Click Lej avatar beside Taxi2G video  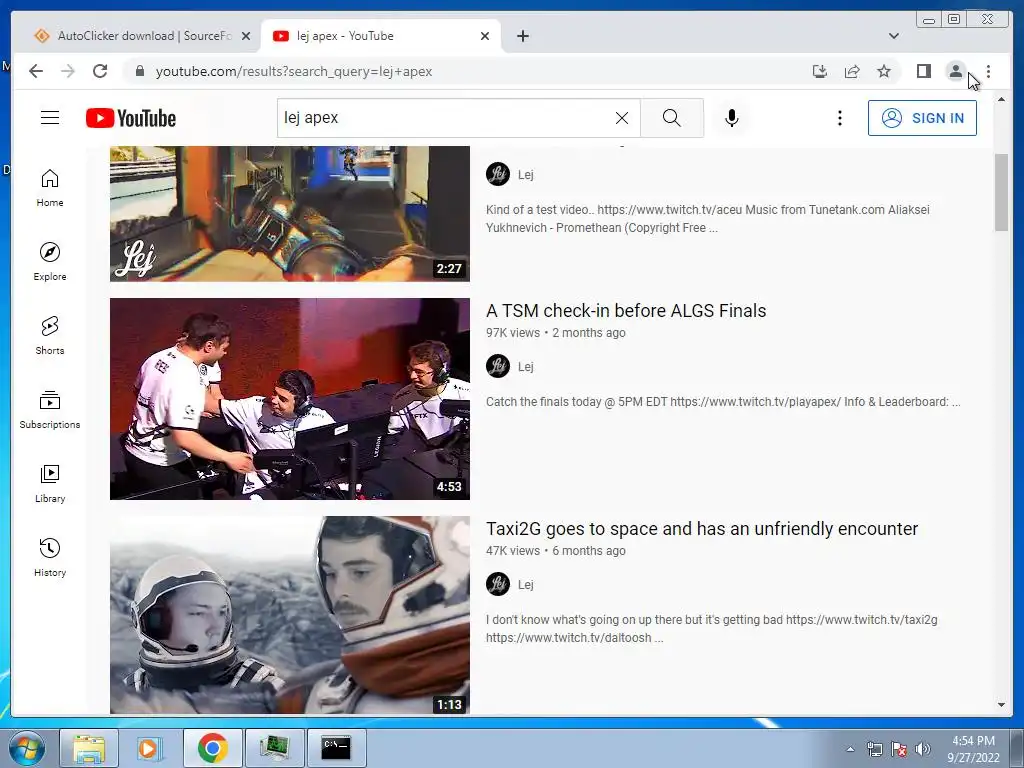(498, 584)
